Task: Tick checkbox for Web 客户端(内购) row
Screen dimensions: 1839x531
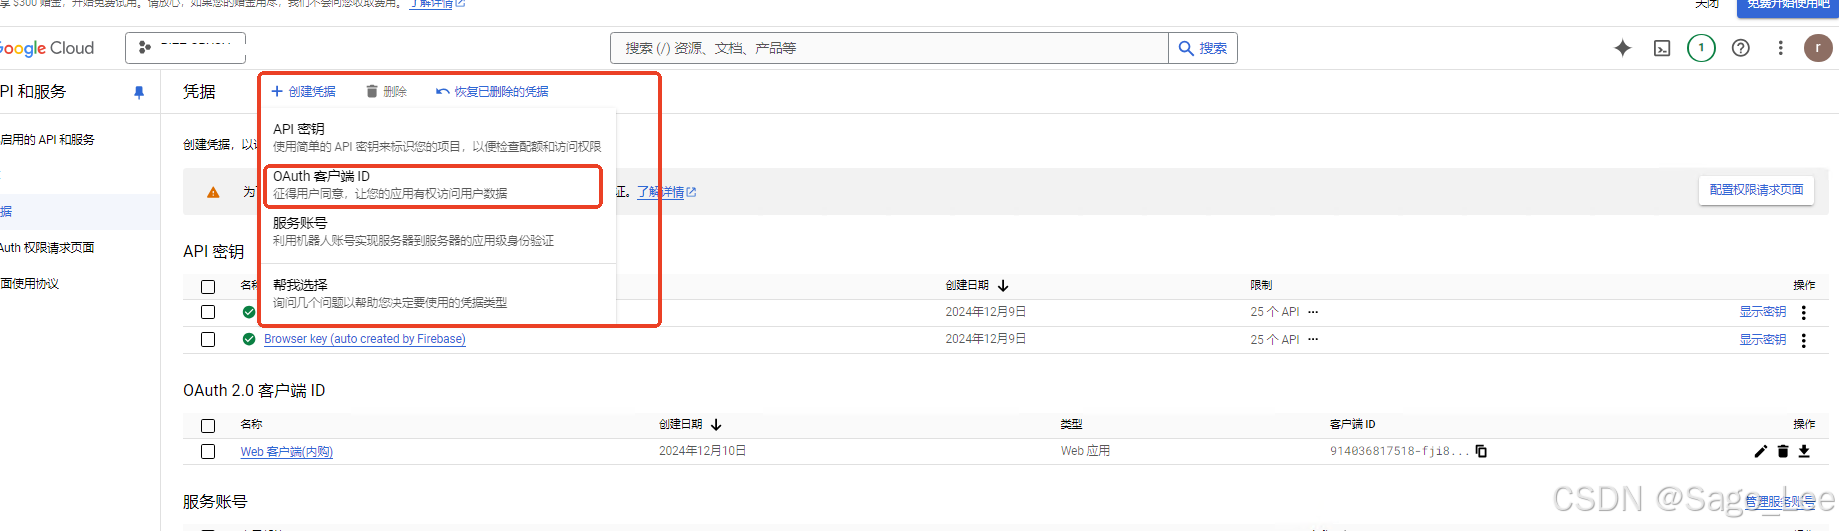Action: point(208,451)
